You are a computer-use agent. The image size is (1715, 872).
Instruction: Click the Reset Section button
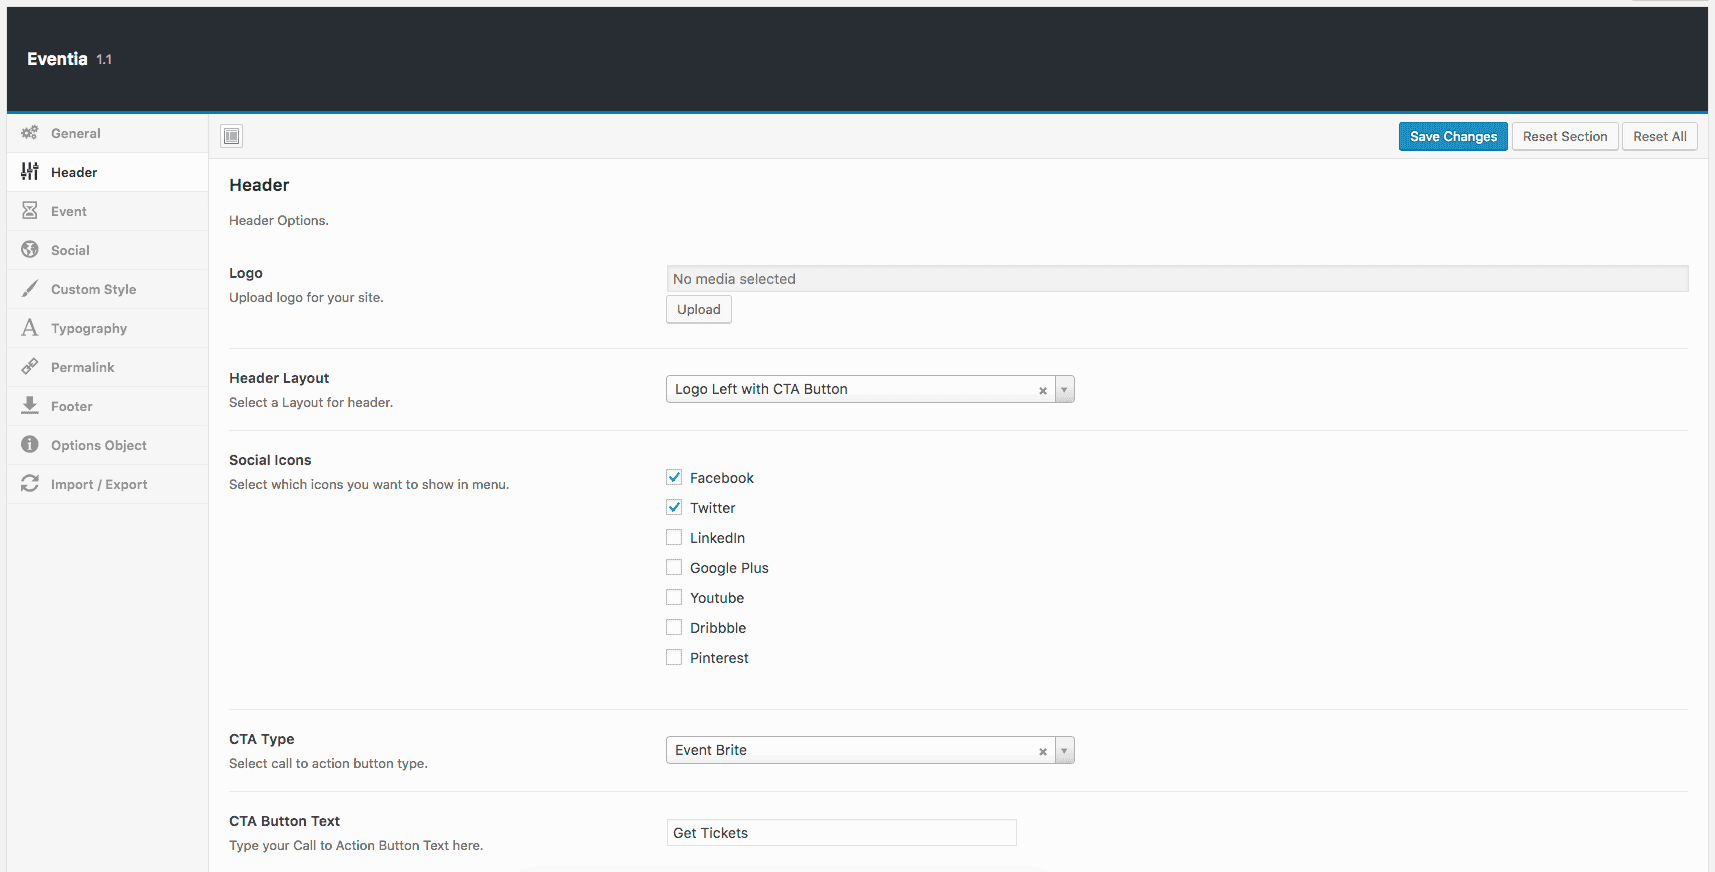pyautogui.click(x=1564, y=137)
